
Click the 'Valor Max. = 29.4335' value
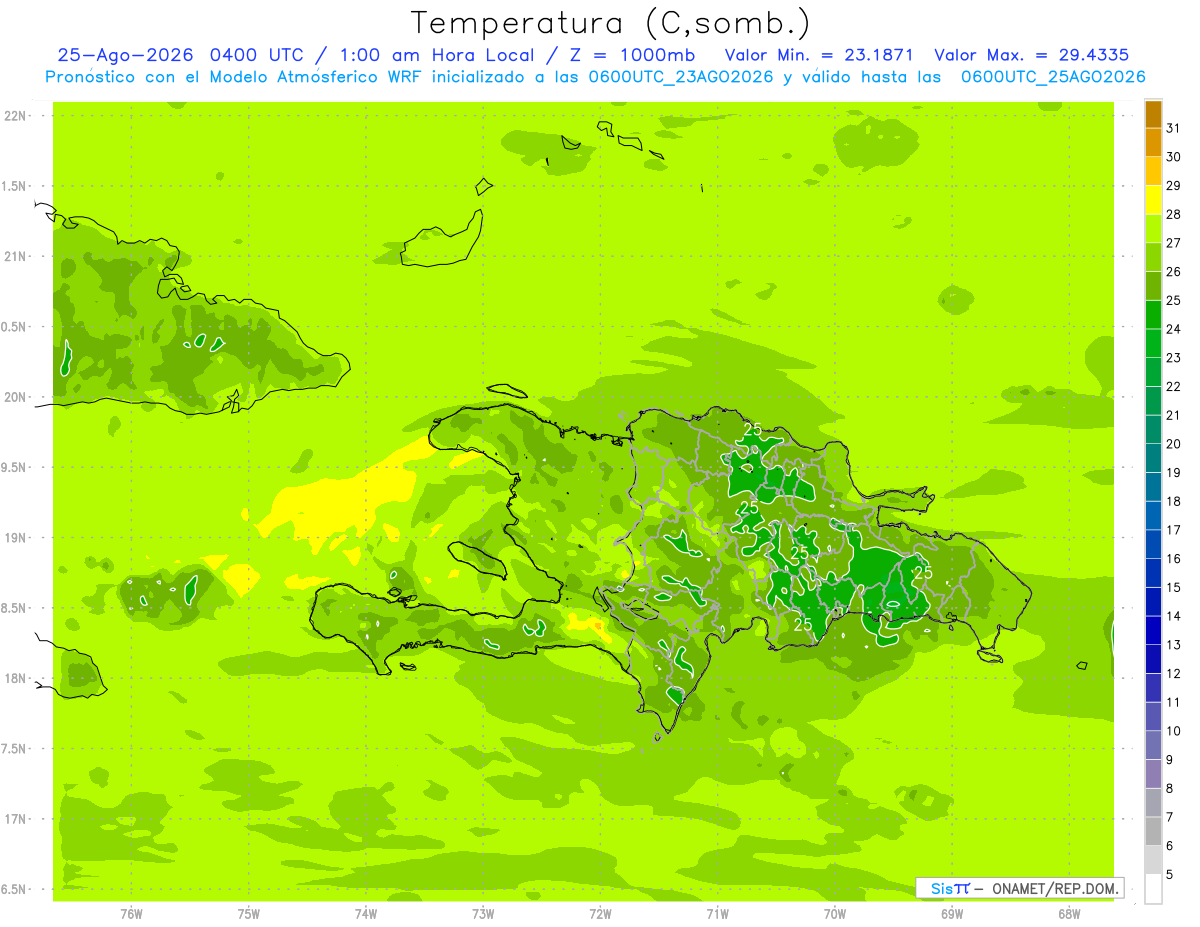1031,55
